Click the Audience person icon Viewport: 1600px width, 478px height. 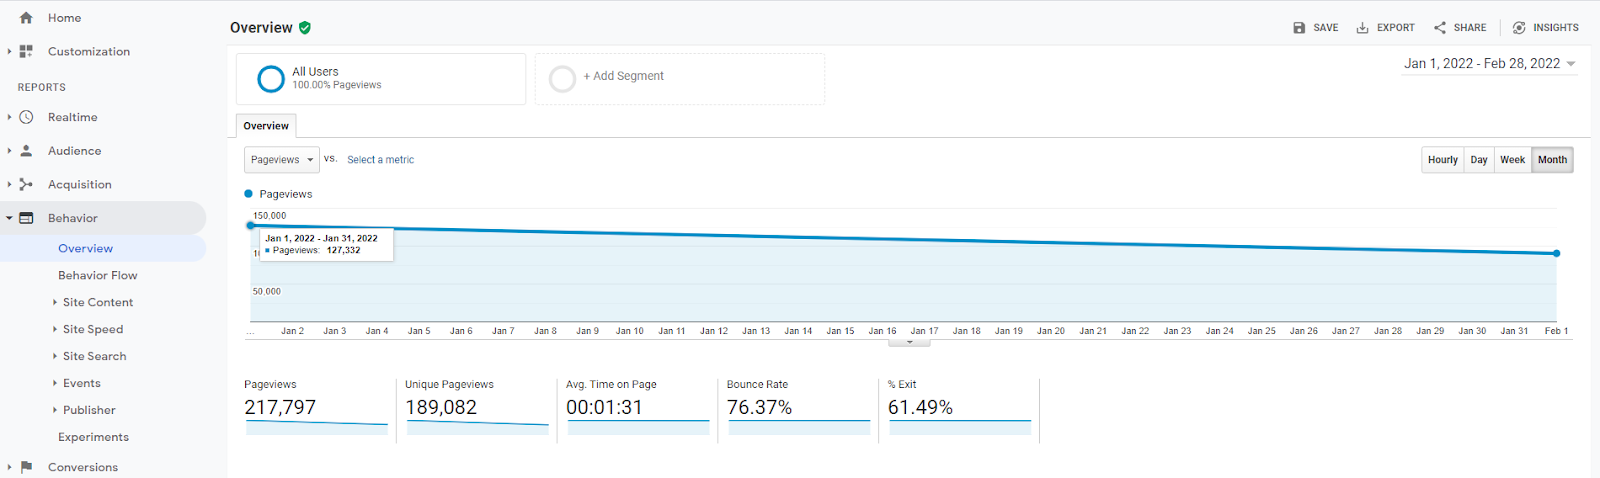coord(26,151)
